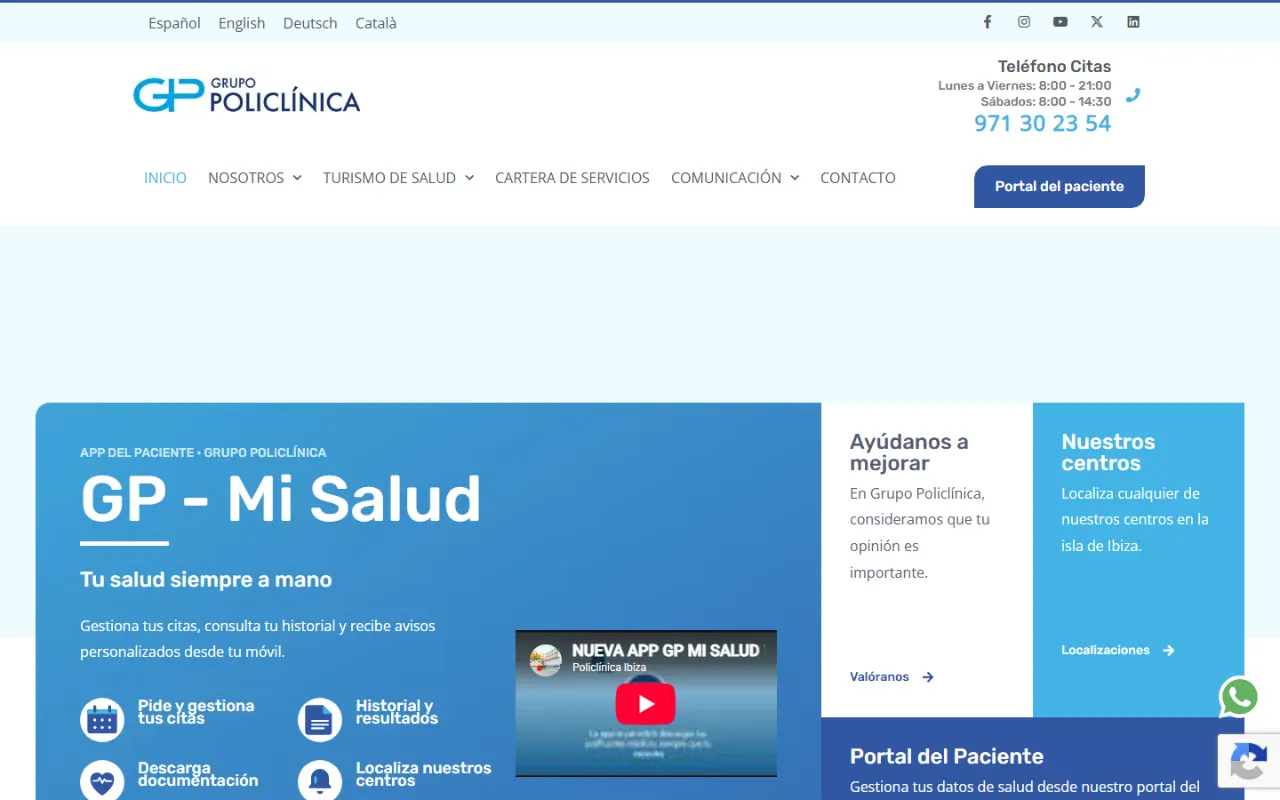Click the GP - Mi Salud title
The width and height of the screenshot is (1280, 800).
click(x=280, y=498)
